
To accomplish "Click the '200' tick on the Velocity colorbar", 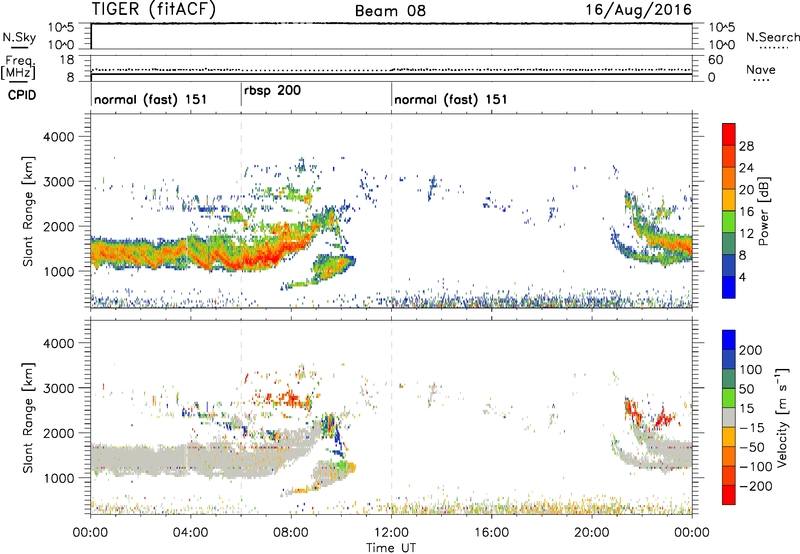I will point(751,350).
